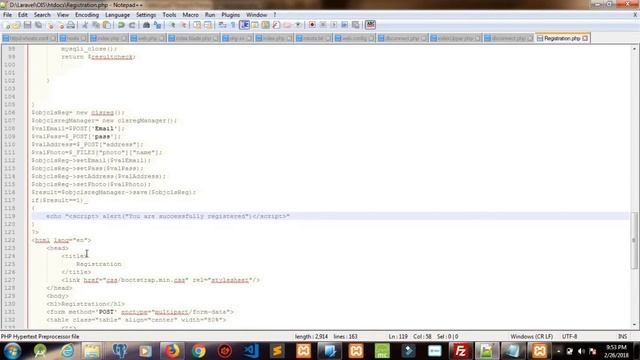Open the Window menu
The height and width of the screenshot is (360, 640).
click(x=256, y=15)
